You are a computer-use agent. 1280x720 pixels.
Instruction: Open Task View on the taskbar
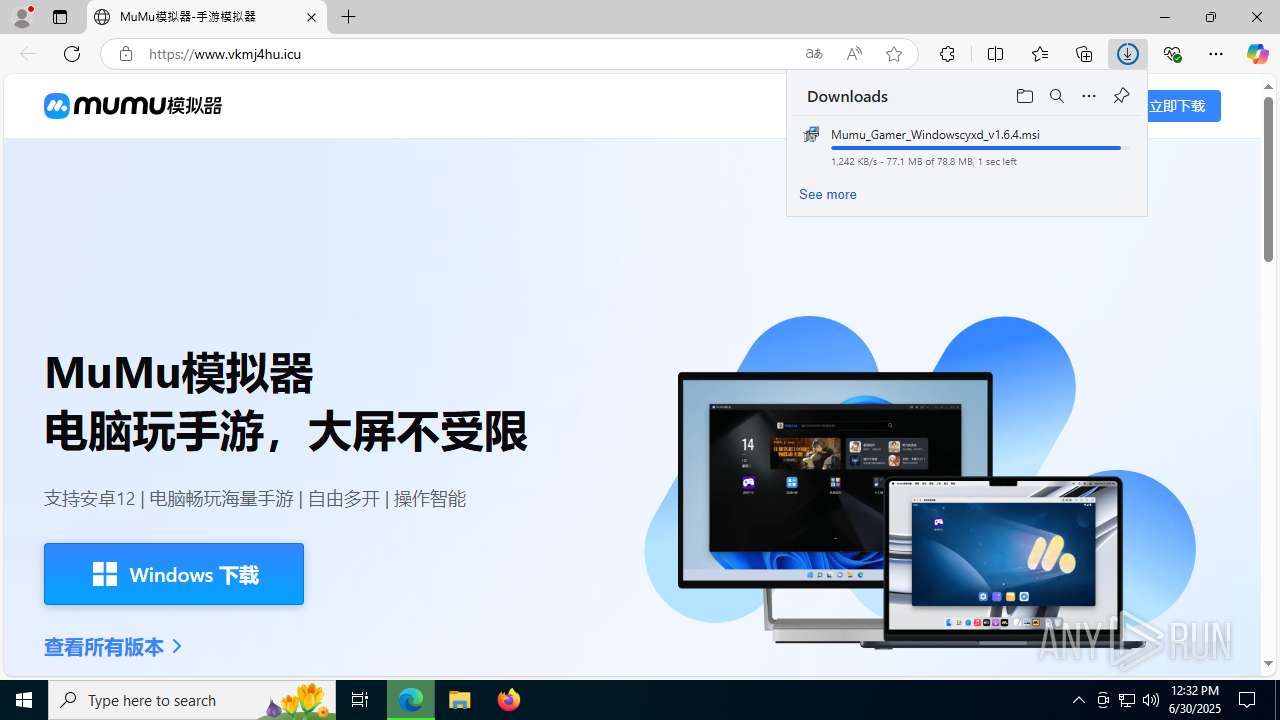[x=360, y=700]
